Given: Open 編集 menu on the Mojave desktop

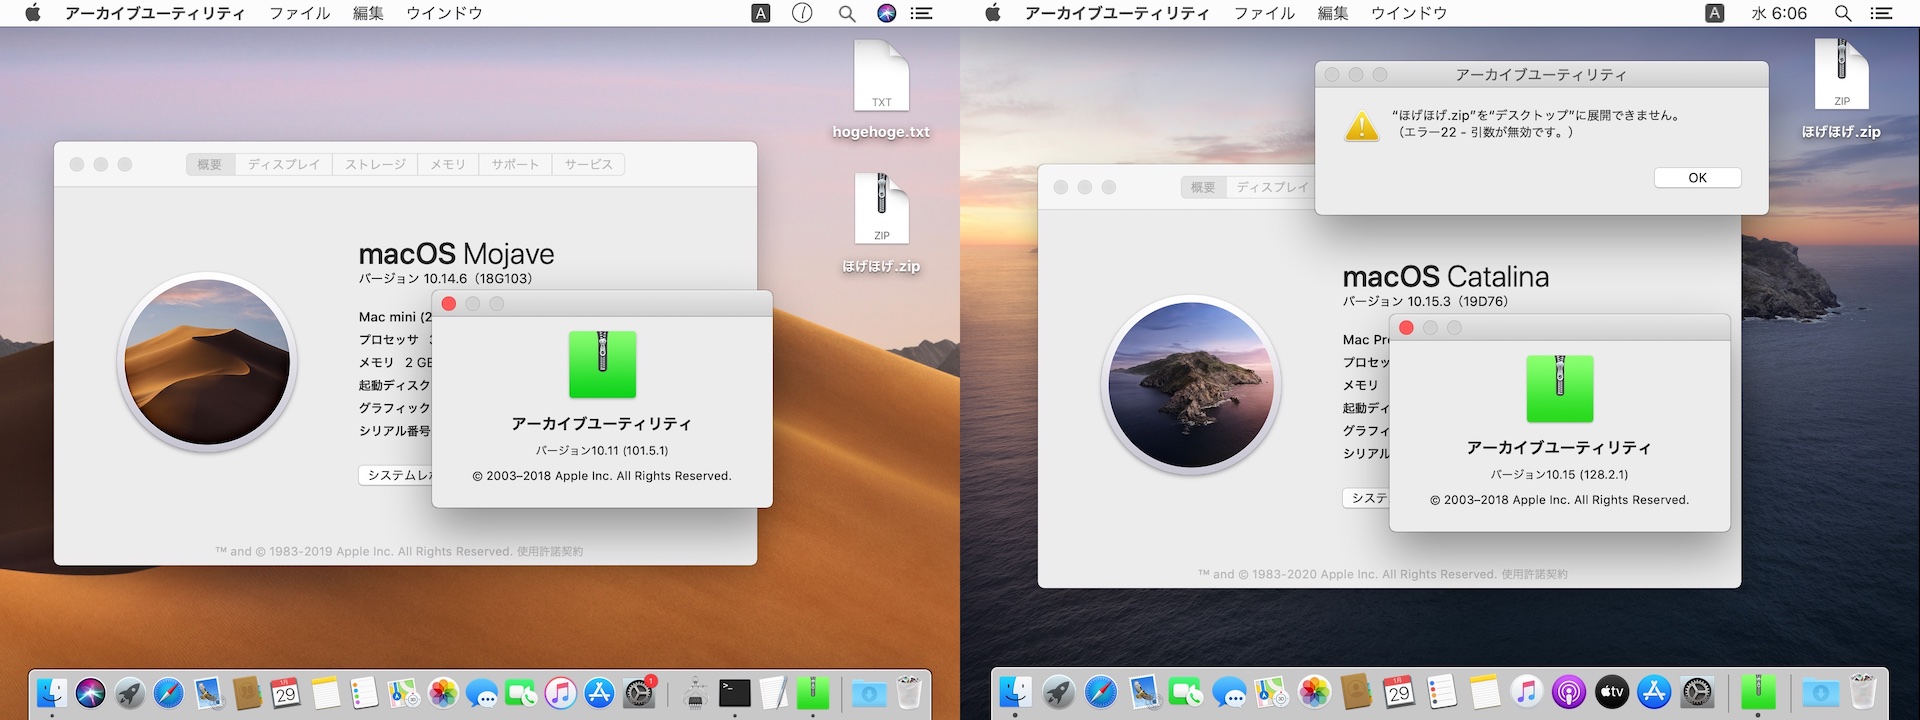Looking at the screenshot, I should pyautogui.click(x=368, y=13).
